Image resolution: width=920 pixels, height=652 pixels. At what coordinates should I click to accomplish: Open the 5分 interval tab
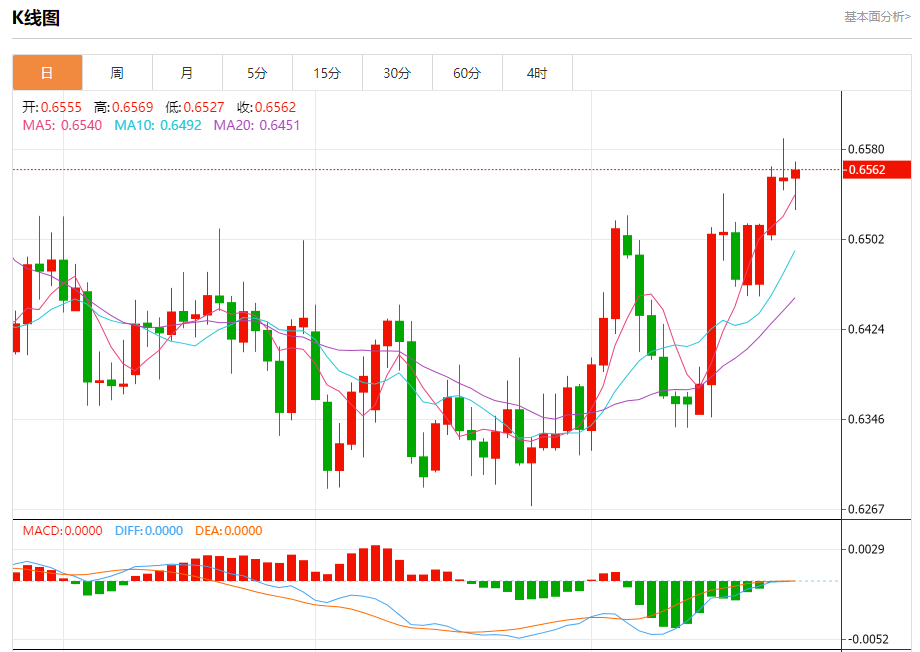coord(257,73)
